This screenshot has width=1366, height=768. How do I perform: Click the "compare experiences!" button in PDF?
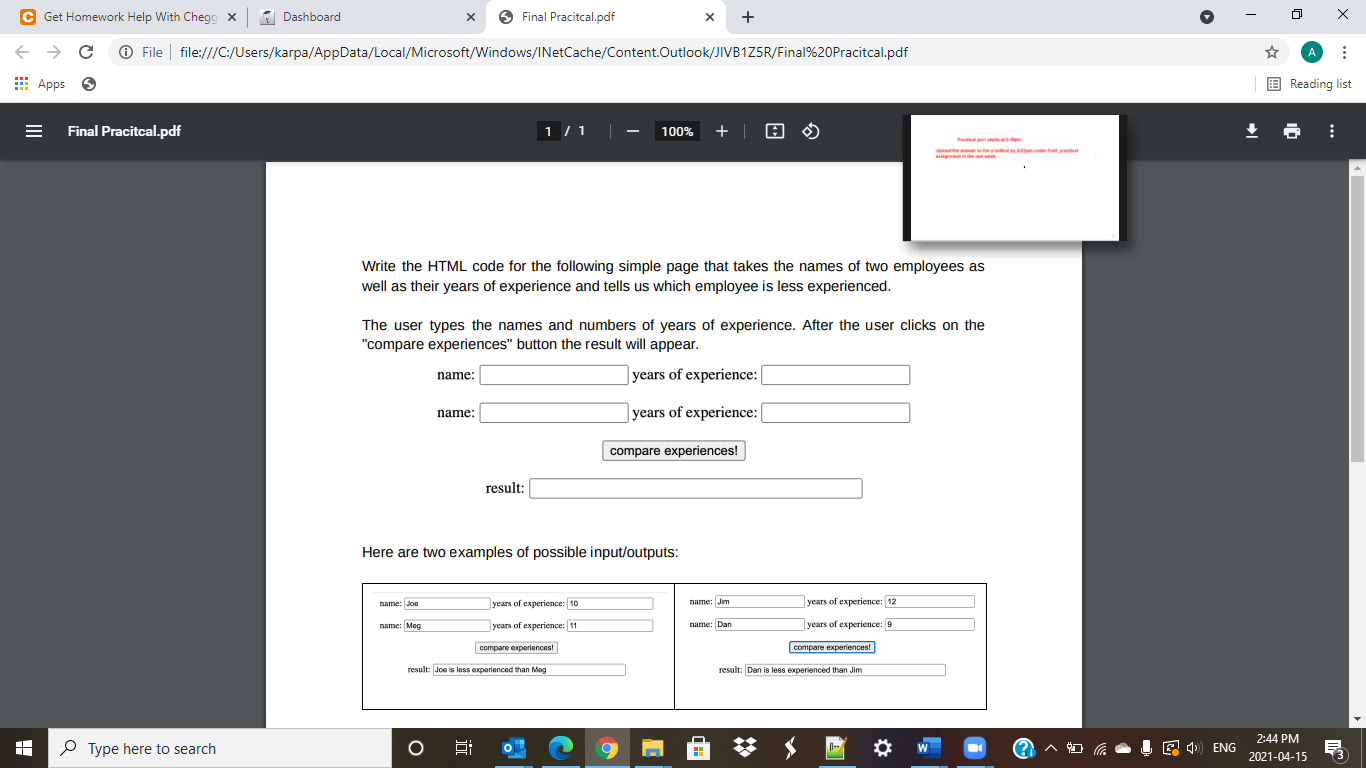click(x=674, y=451)
